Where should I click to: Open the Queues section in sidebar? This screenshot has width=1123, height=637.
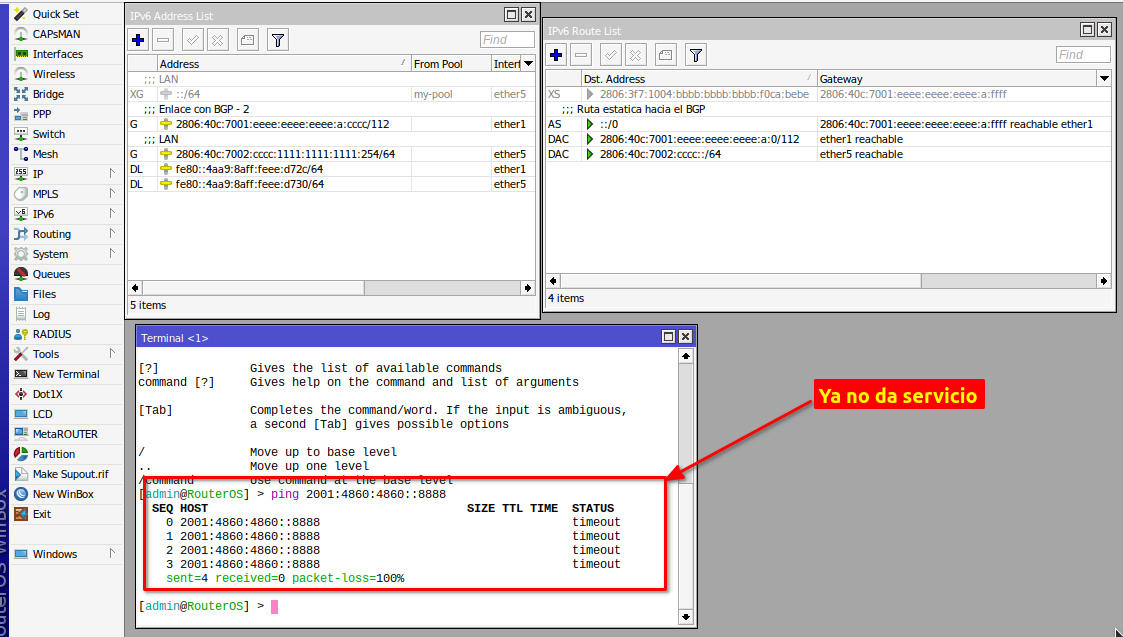[x=51, y=274]
